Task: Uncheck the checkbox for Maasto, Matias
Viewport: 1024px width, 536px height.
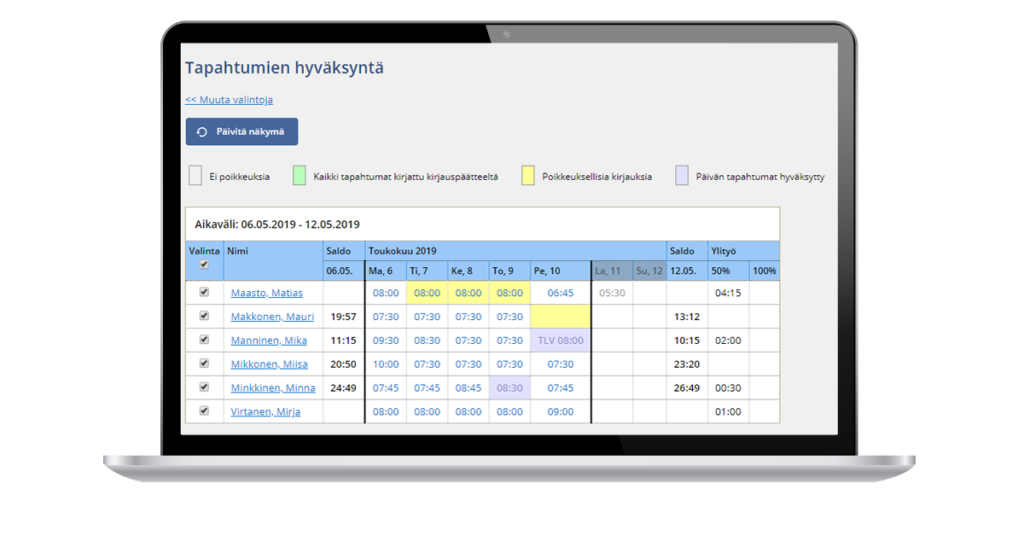Action: [x=204, y=293]
